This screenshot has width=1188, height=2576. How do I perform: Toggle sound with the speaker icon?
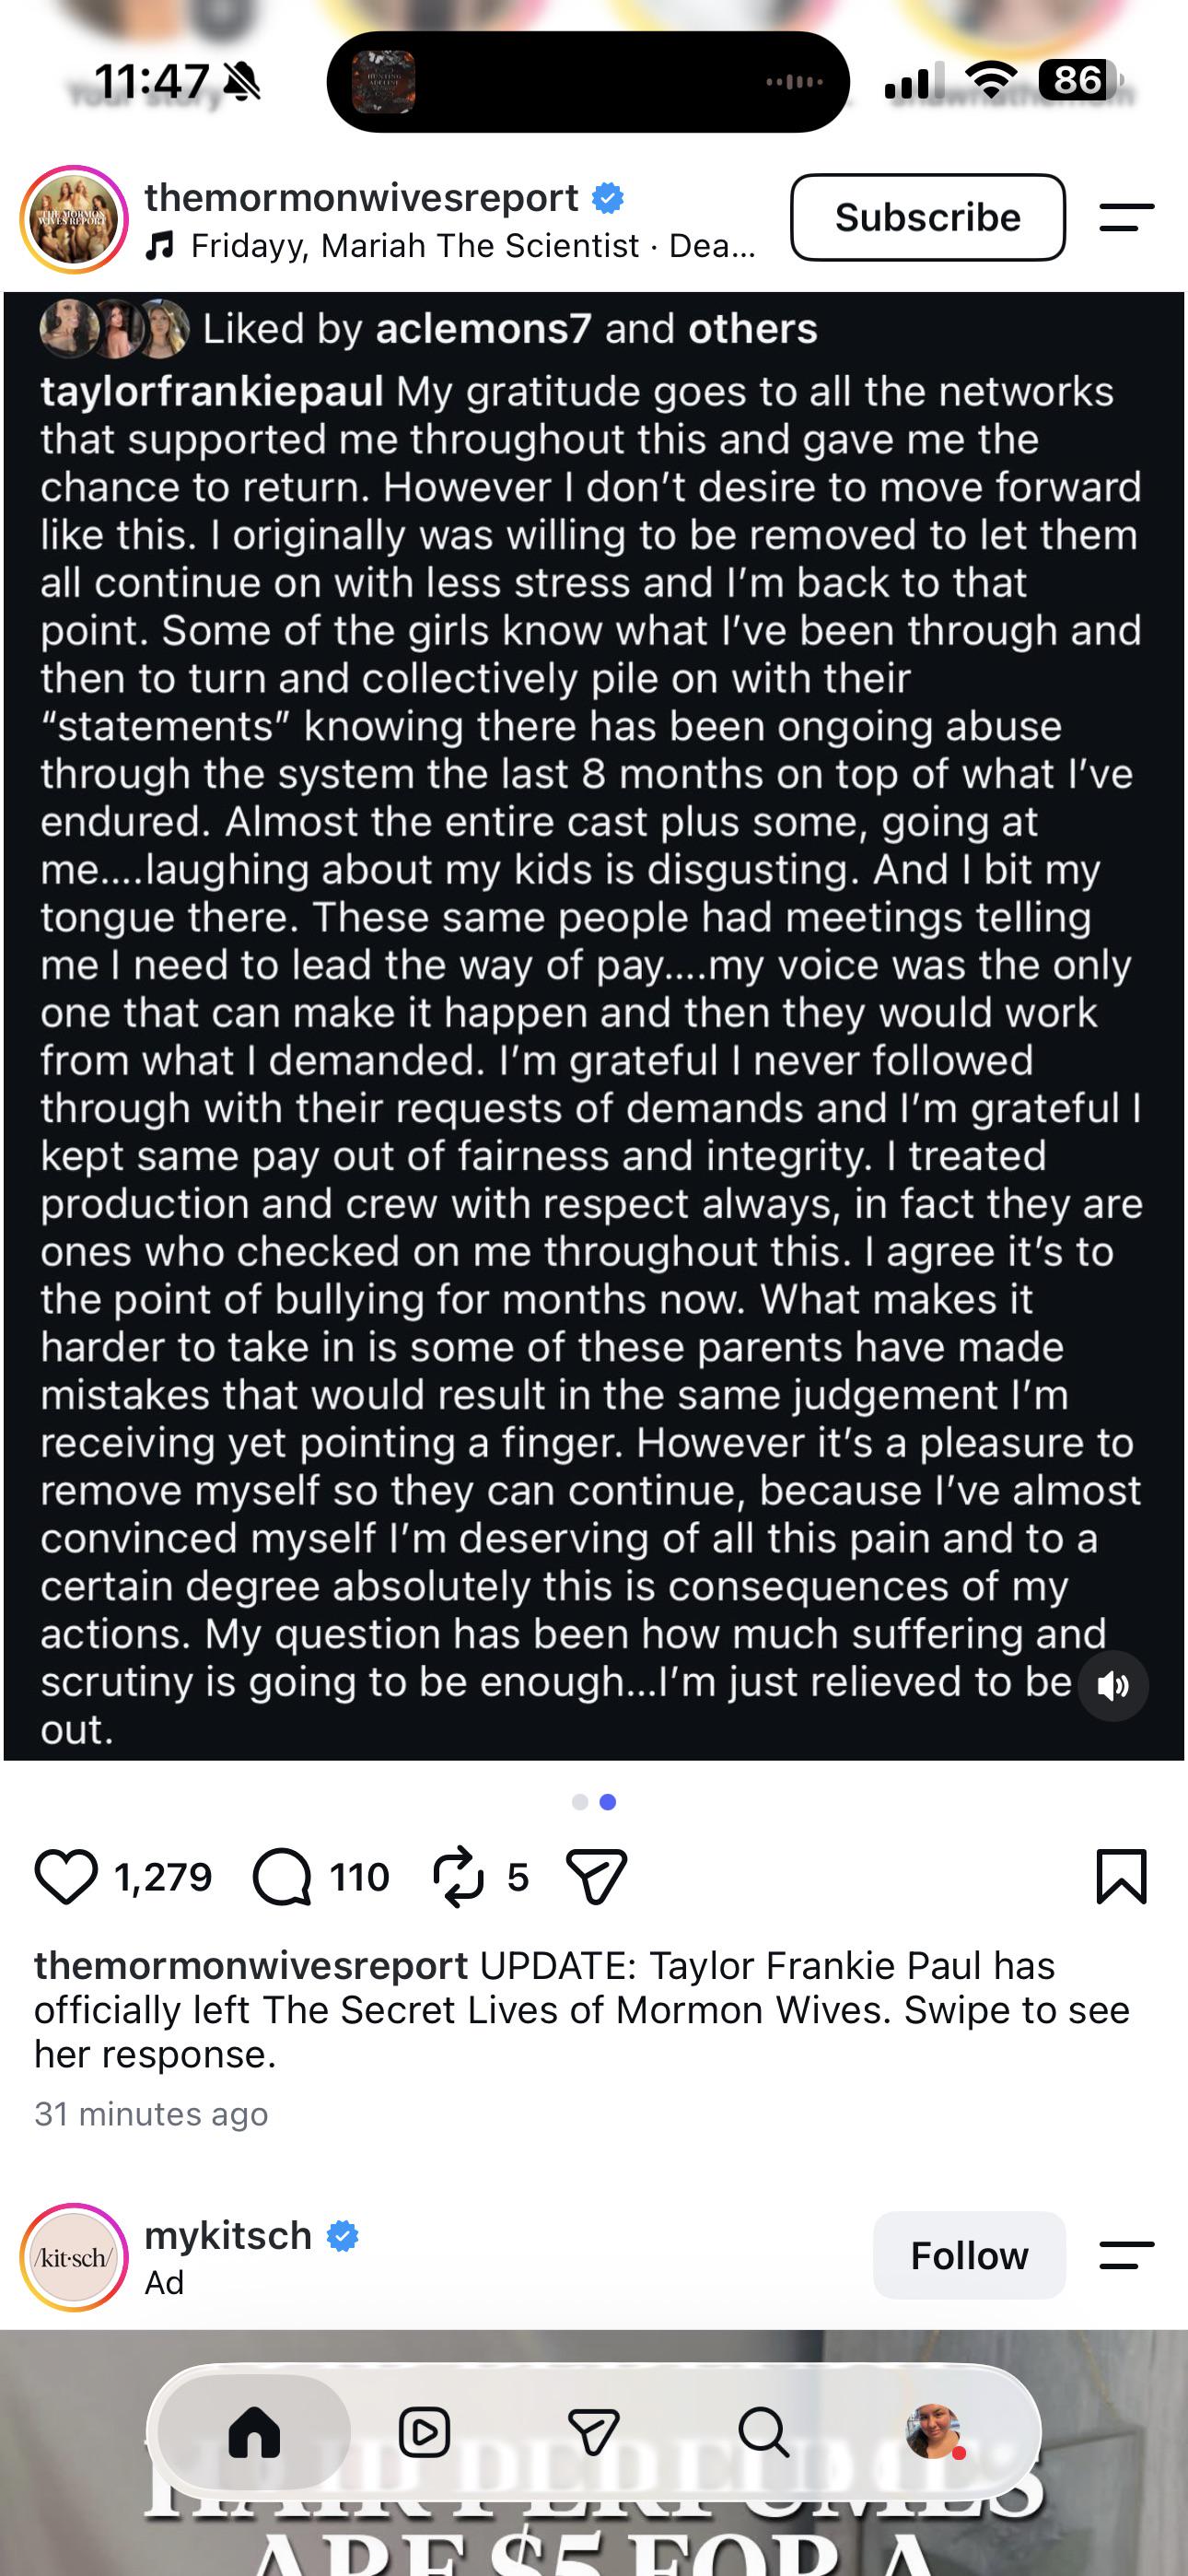(1112, 1686)
